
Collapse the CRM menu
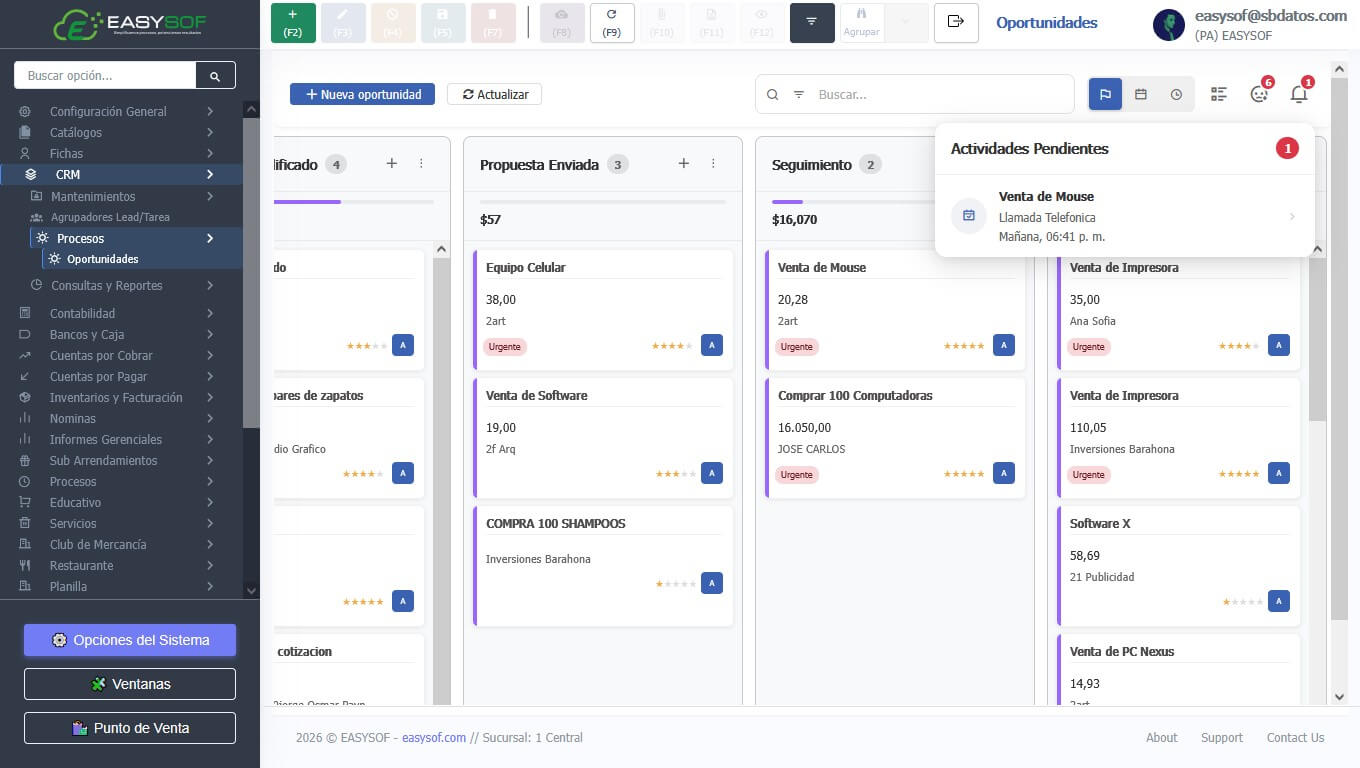120,174
